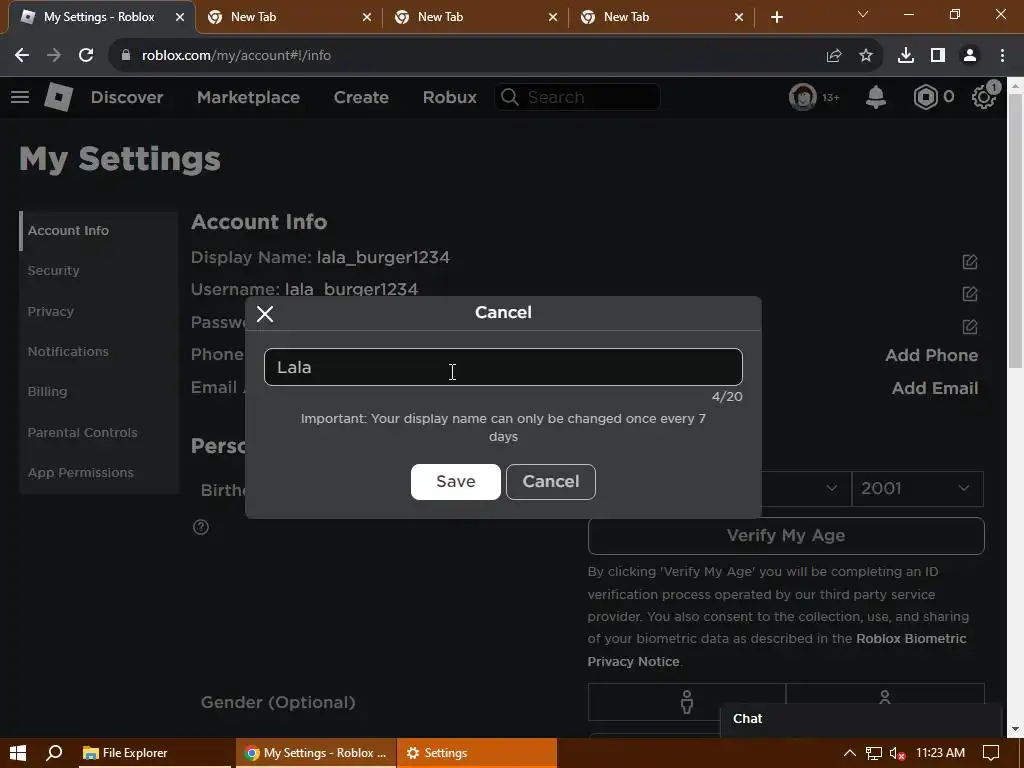The width and height of the screenshot is (1024, 768).
Task: Click Cancel button in the dialog
Action: click(x=551, y=482)
